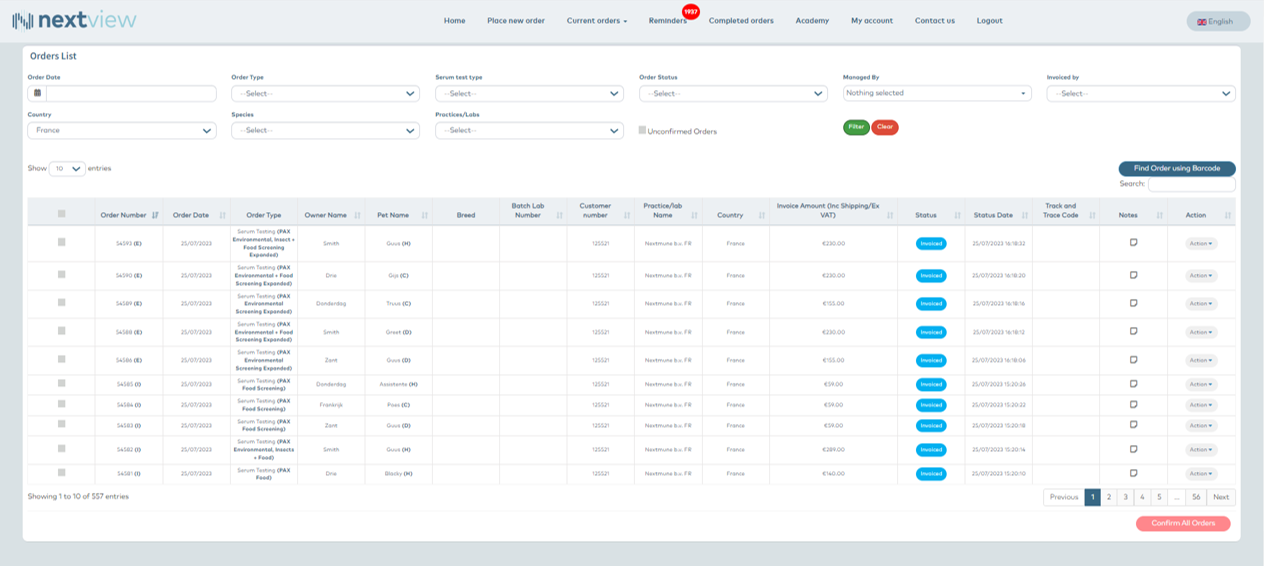This screenshot has width=1264, height=566.
Task: Go to Place new order
Action: click(x=516, y=21)
